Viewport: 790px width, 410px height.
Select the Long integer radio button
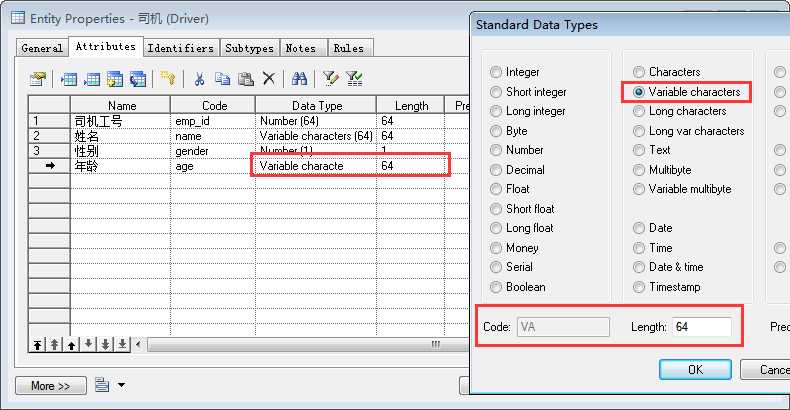tap(496, 111)
